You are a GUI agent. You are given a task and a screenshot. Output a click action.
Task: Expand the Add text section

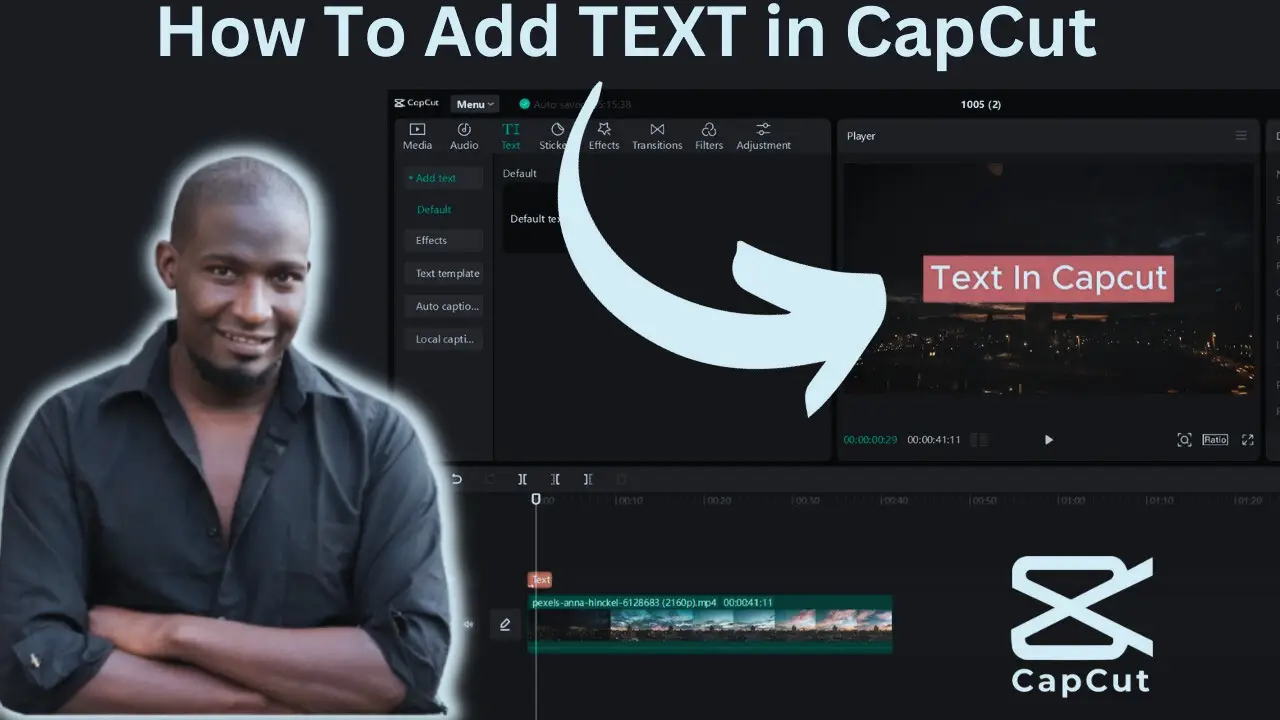coord(443,178)
